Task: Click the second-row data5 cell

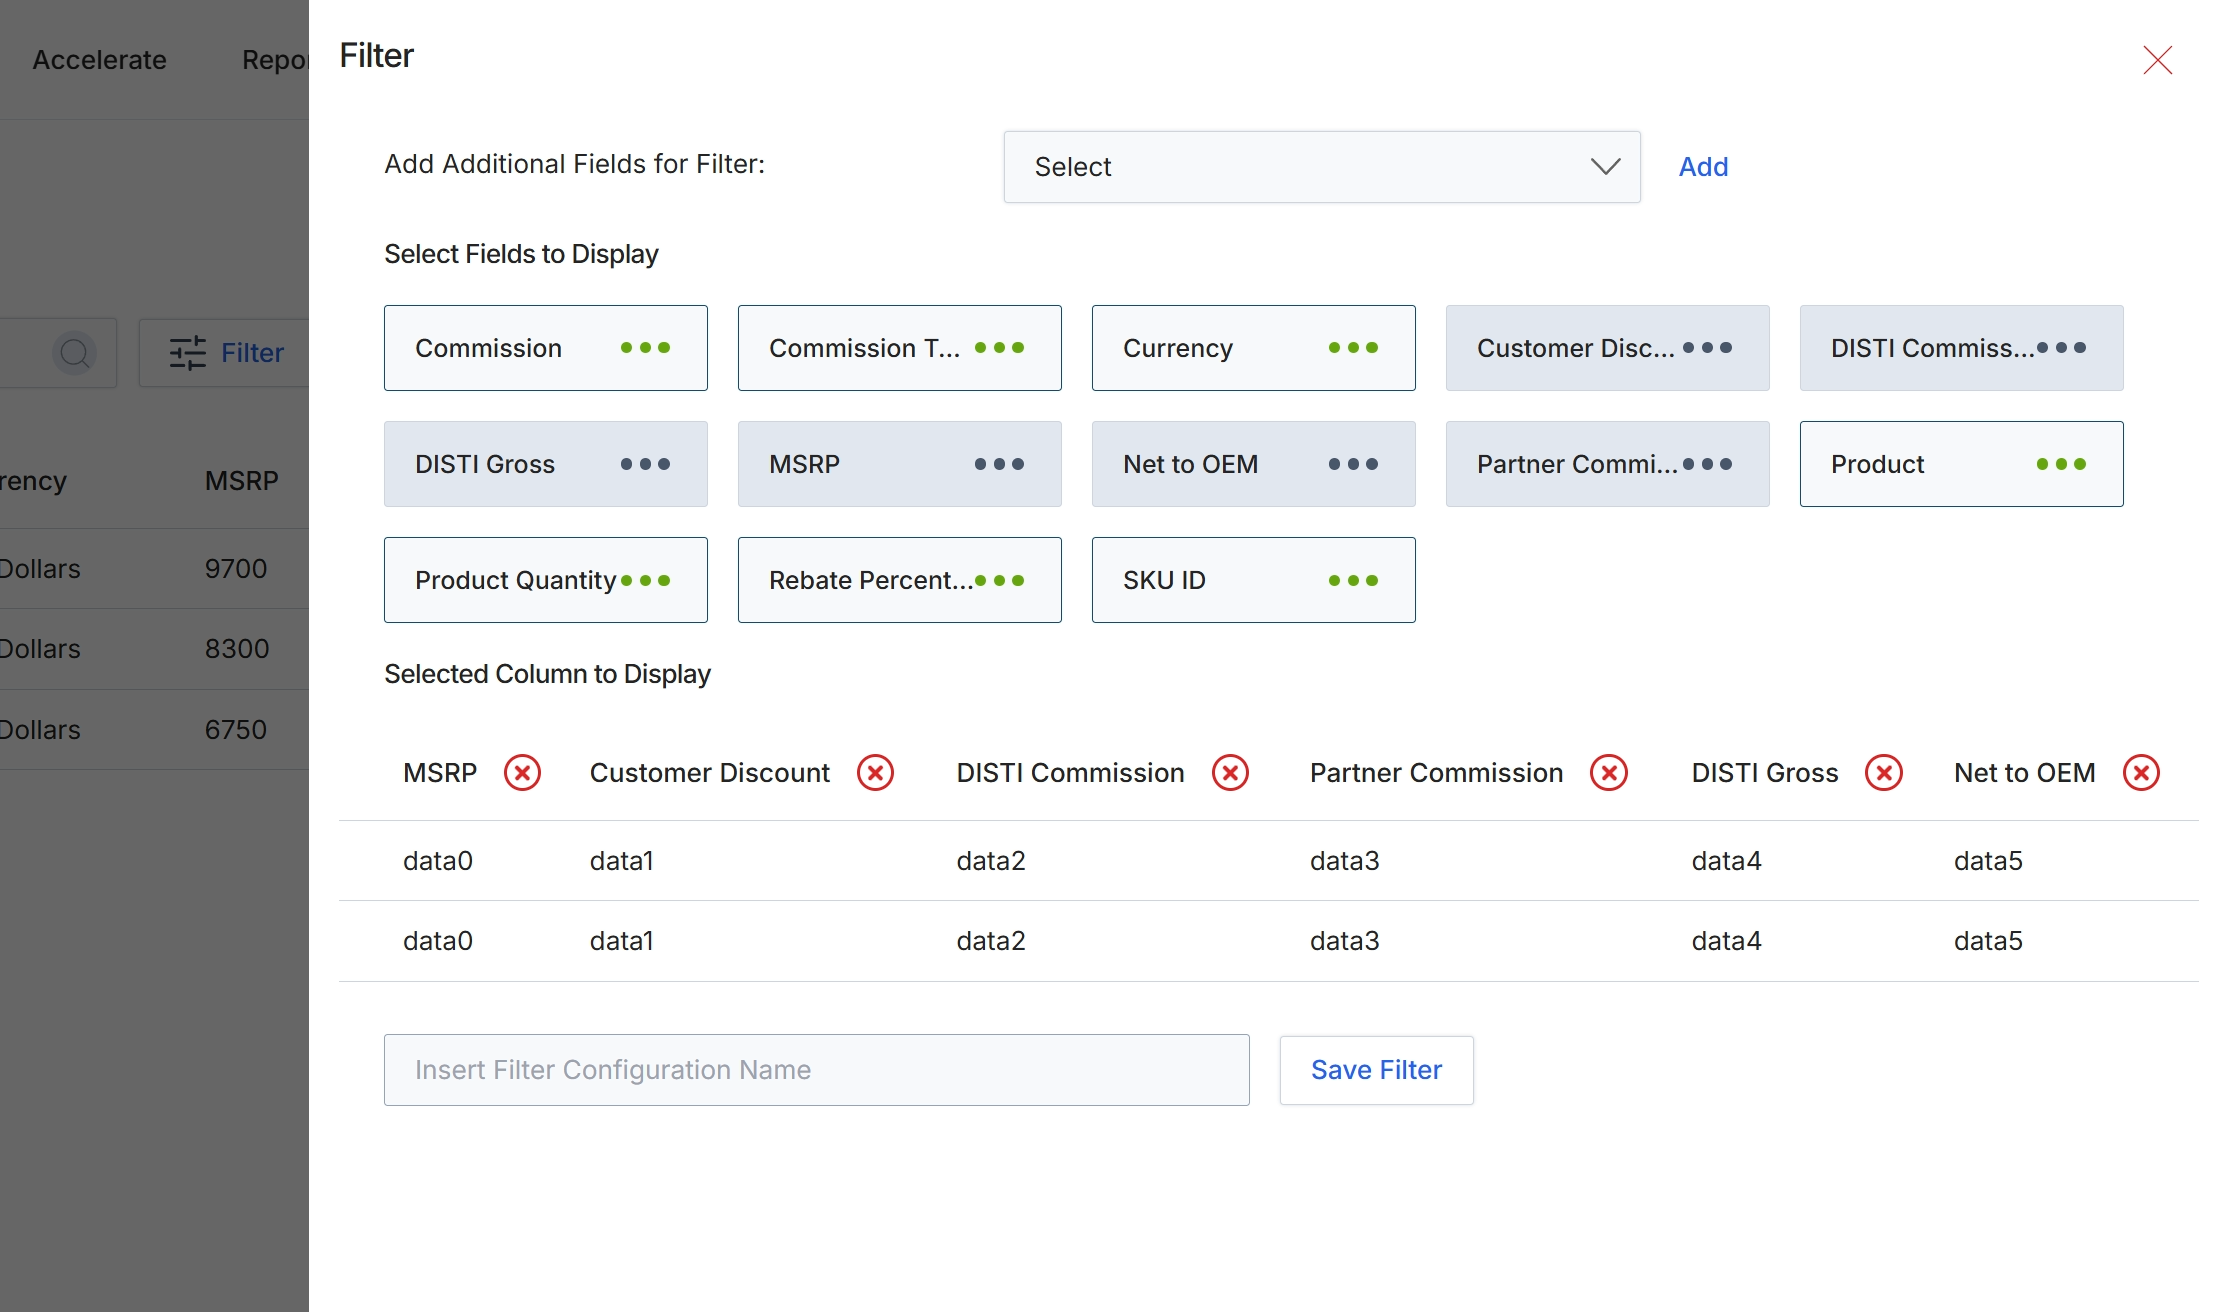Action: pos(1988,941)
